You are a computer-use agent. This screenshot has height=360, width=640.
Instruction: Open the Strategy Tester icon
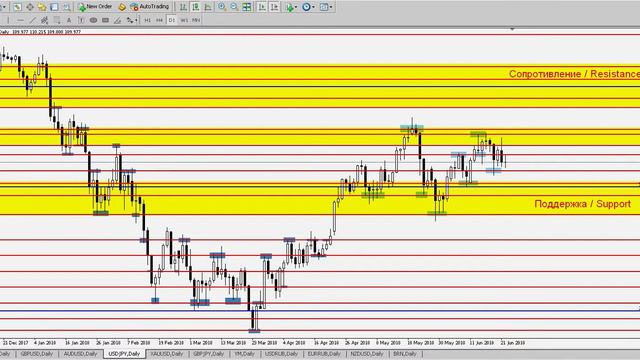(x=66, y=7)
